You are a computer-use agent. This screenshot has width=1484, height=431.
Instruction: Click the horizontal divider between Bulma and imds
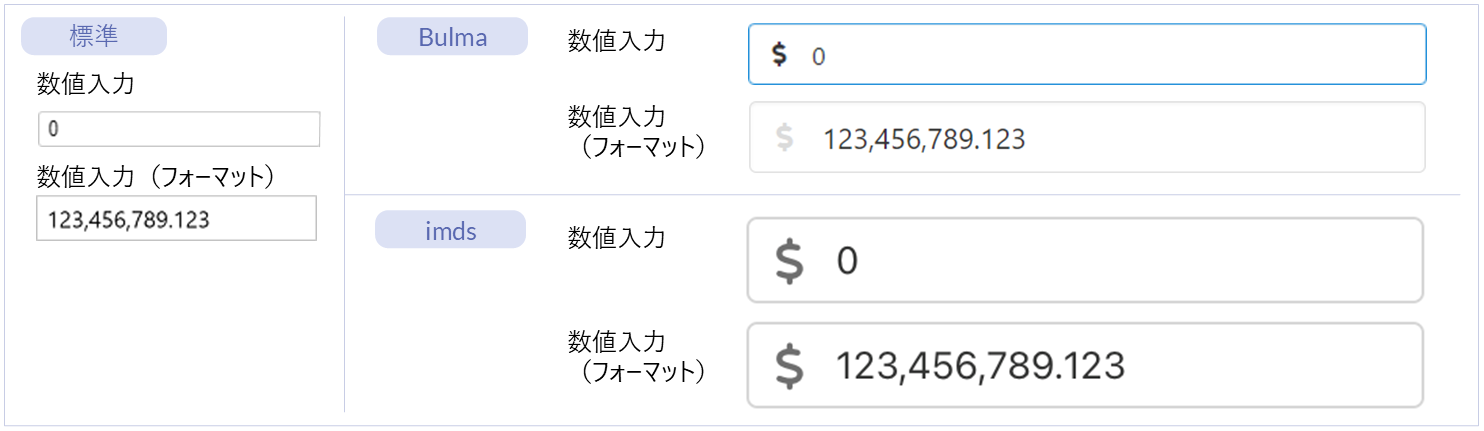(900, 194)
